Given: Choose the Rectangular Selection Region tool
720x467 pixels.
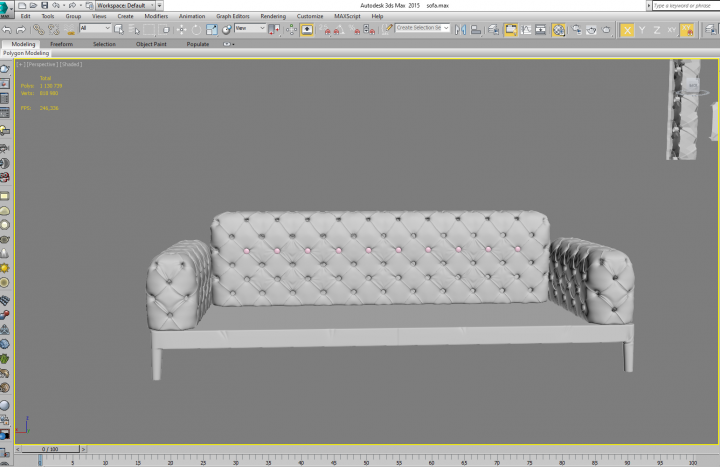Looking at the screenshot, I should click(149, 30).
